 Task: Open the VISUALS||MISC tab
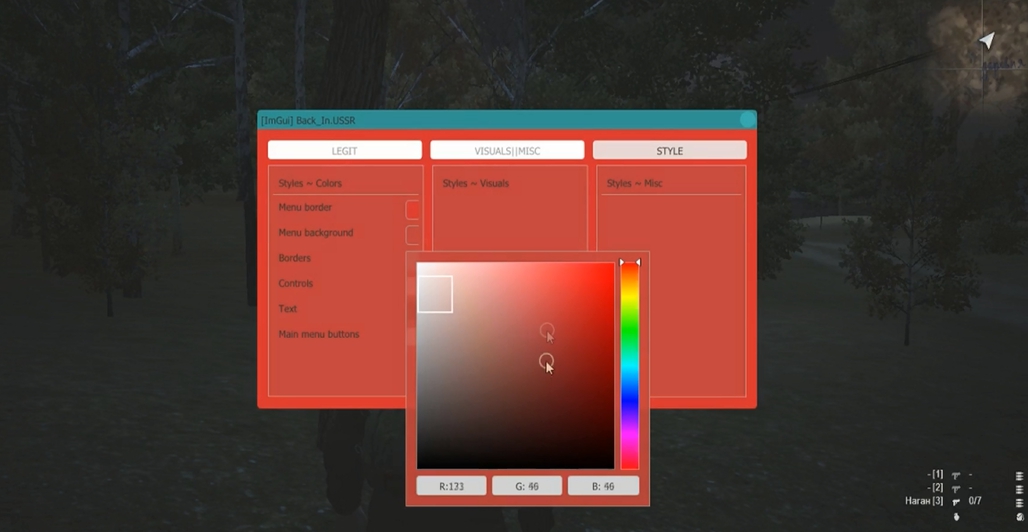click(507, 150)
